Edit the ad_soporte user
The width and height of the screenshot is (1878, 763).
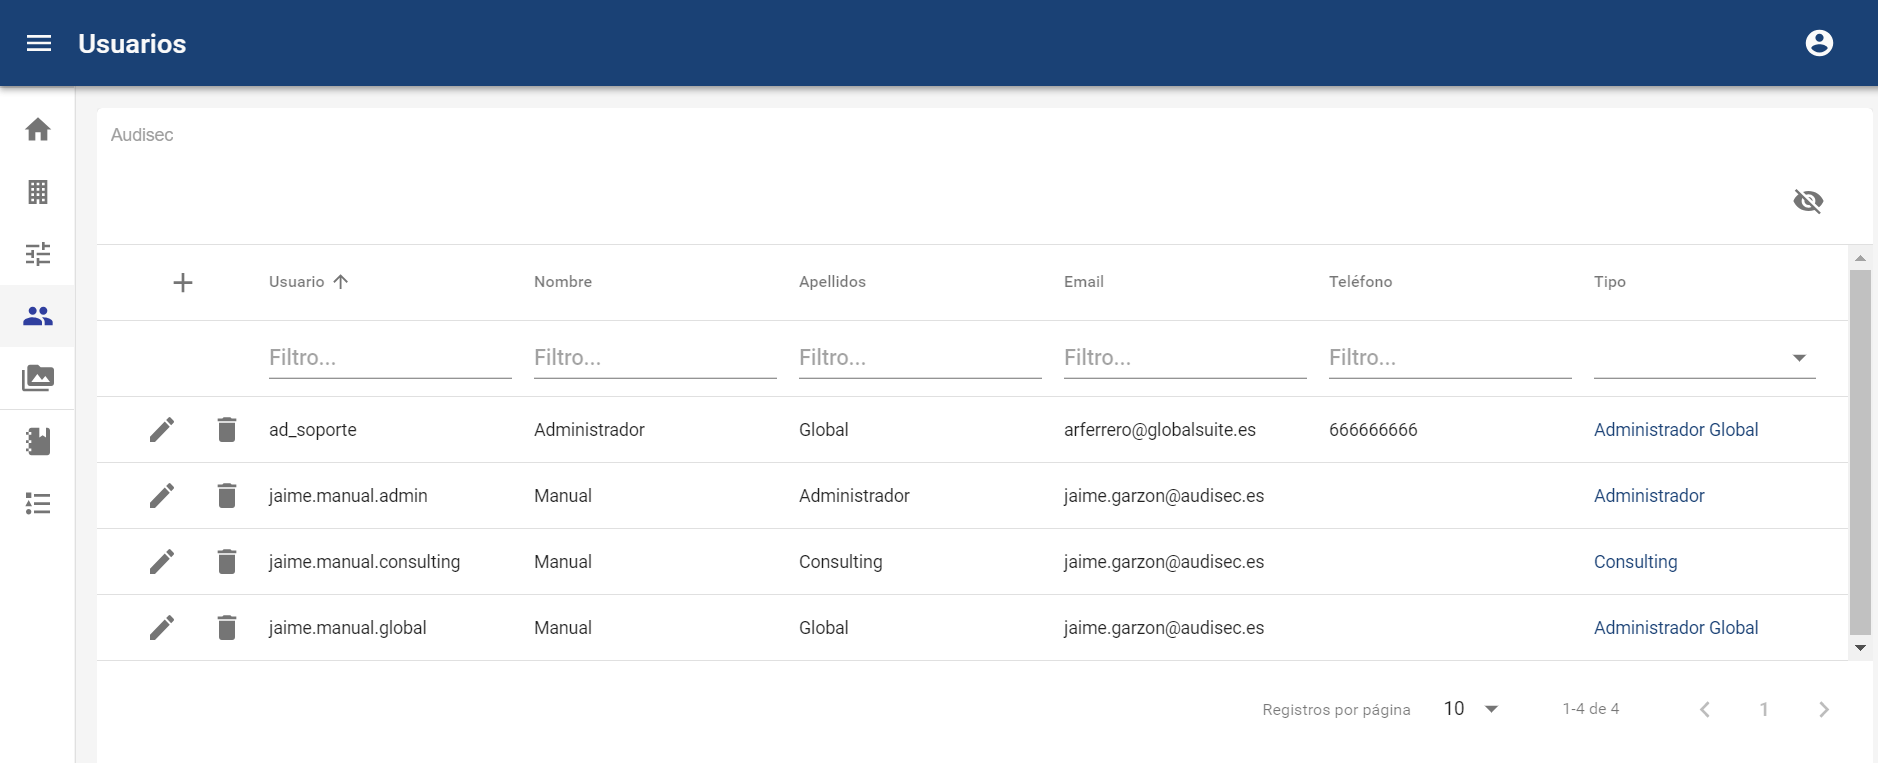point(162,430)
